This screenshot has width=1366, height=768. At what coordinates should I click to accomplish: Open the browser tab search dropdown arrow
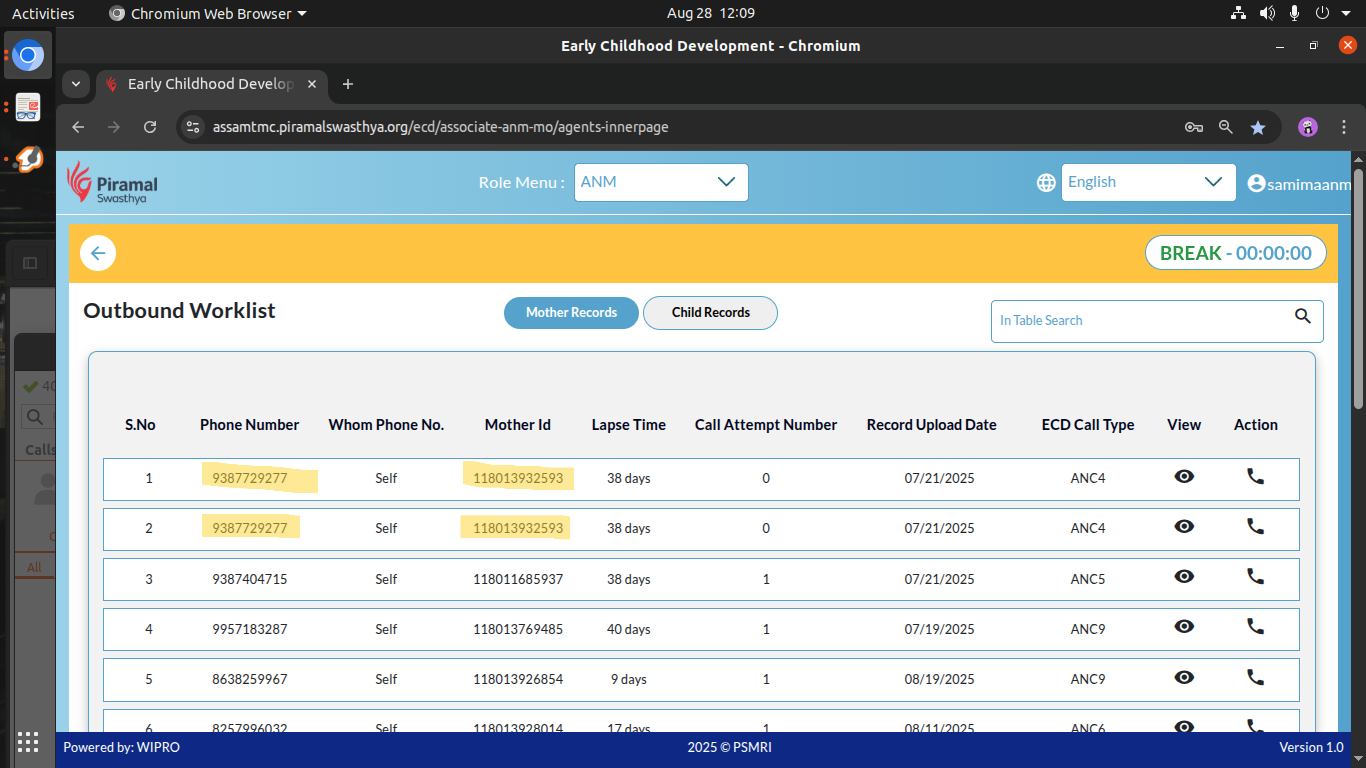[76, 84]
